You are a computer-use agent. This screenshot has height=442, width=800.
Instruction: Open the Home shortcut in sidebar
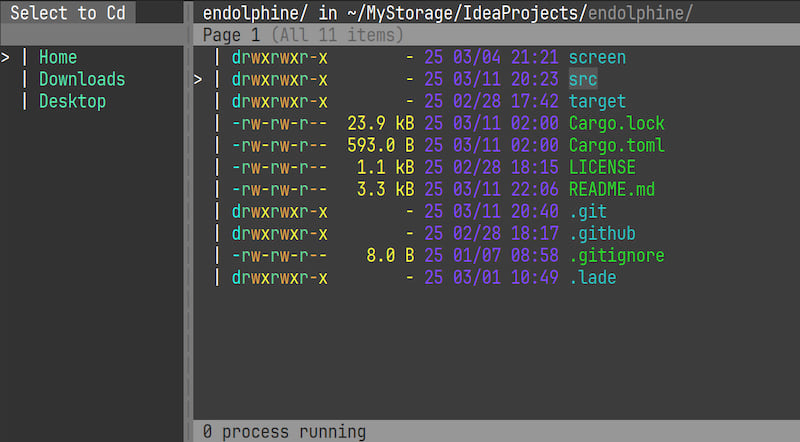click(x=57, y=57)
